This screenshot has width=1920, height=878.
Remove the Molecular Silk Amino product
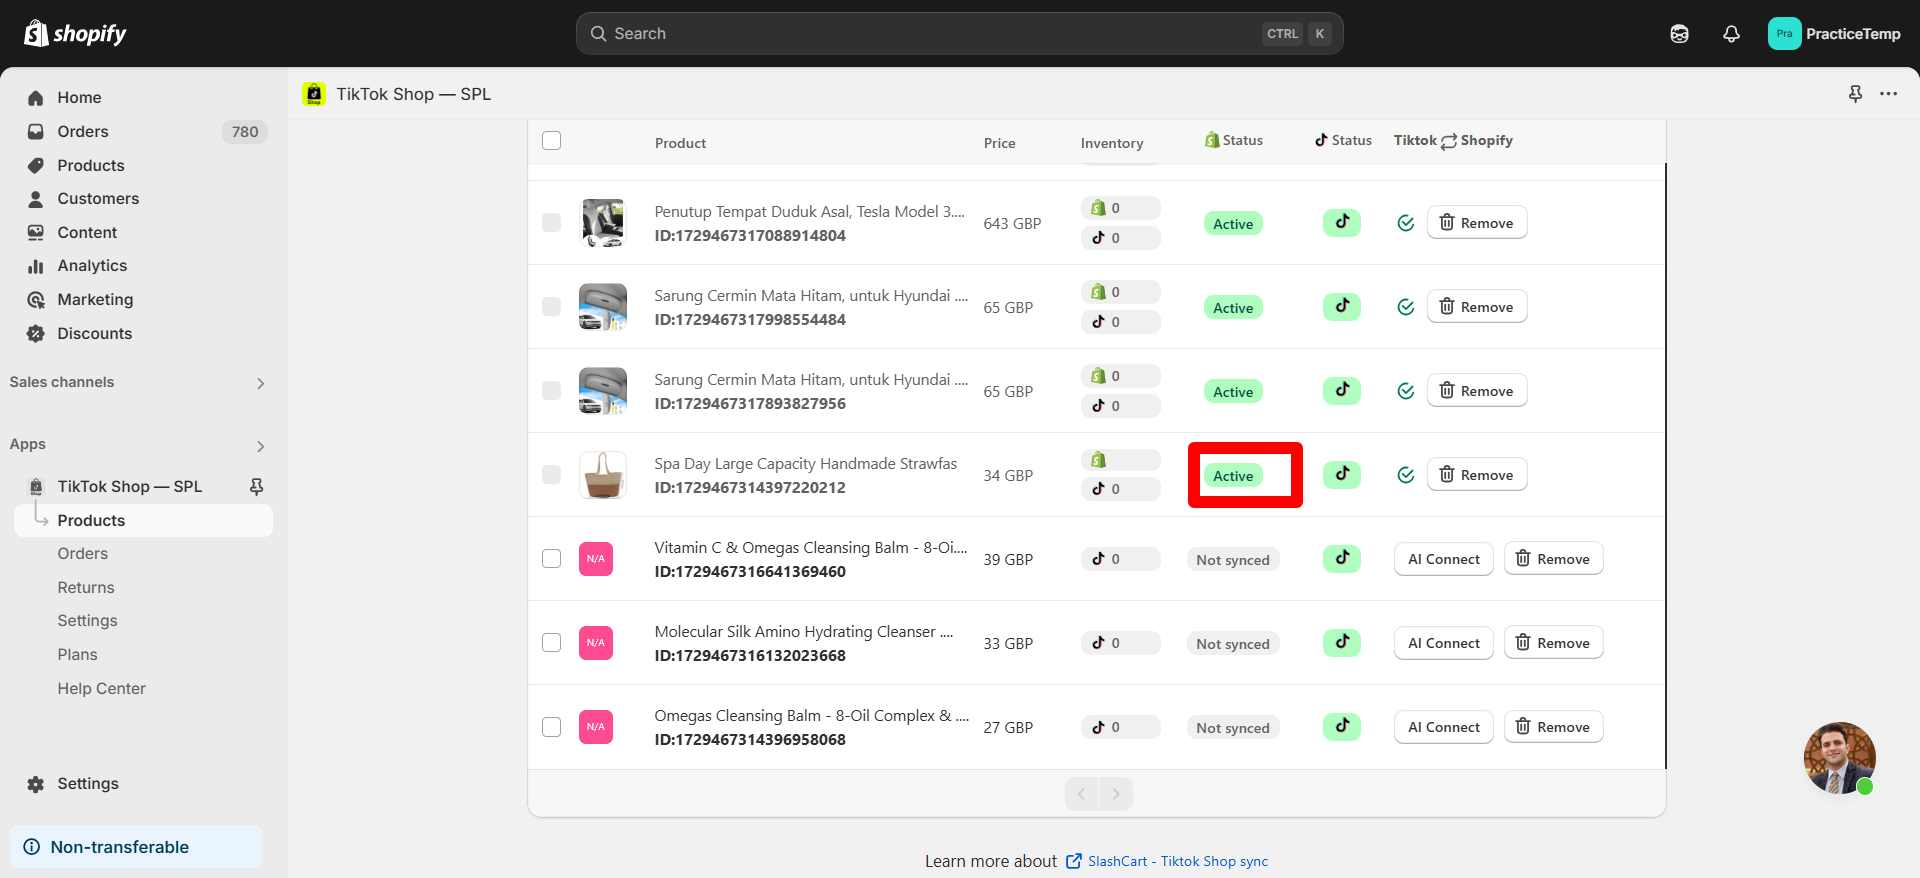1553,642
